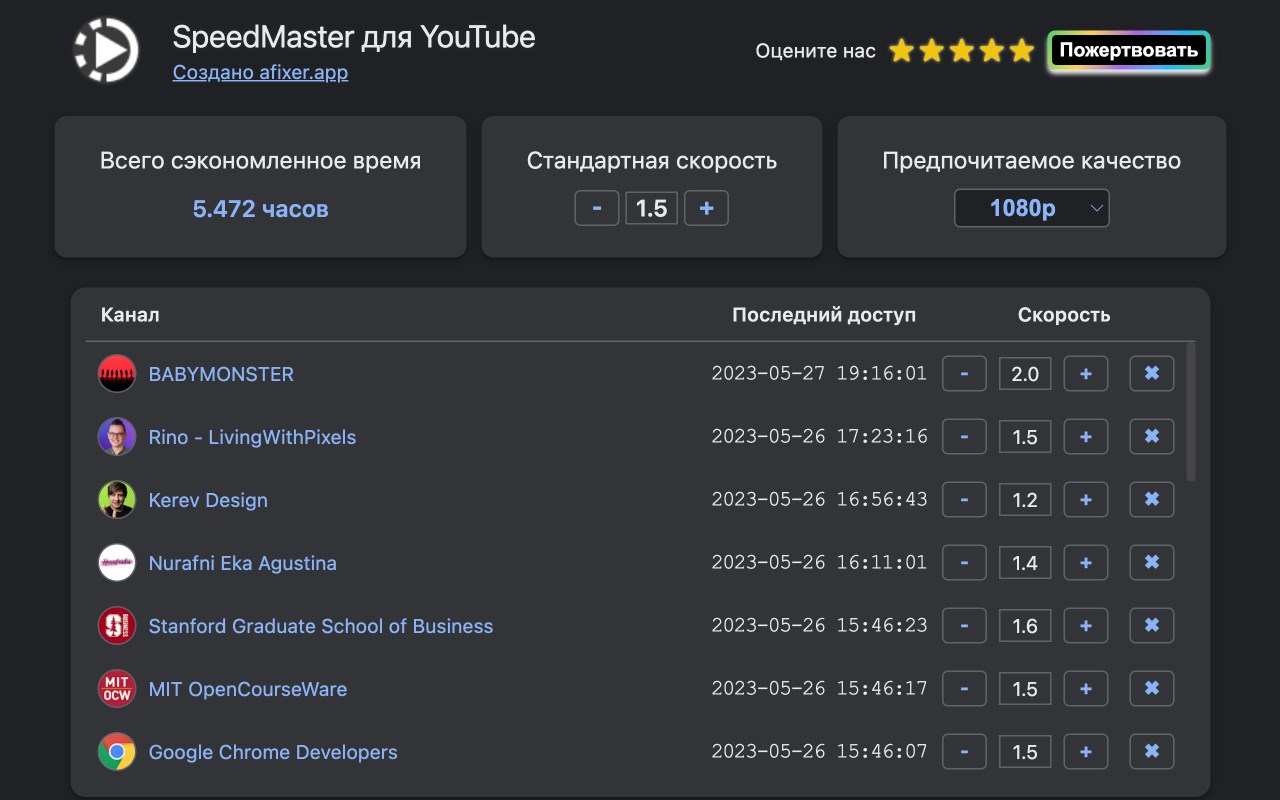Increase speed for Stanford Graduate School of Business
The height and width of the screenshot is (800, 1280).
click(1086, 626)
